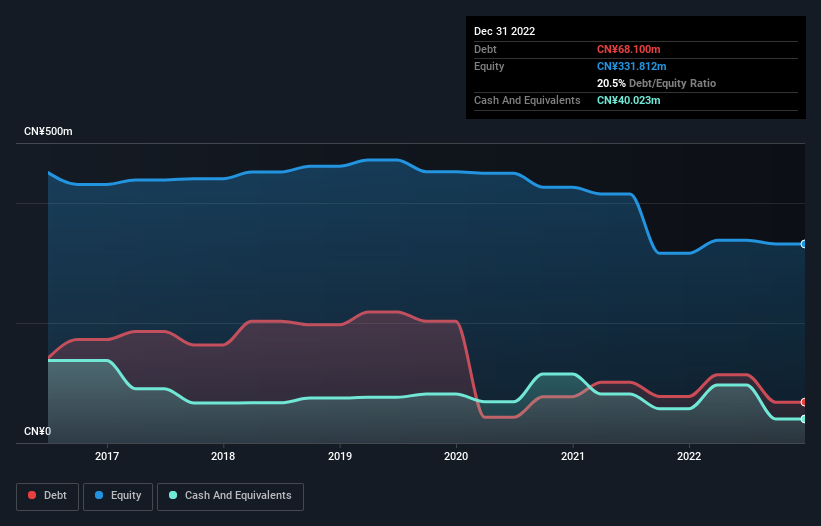This screenshot has height=526, width=821.
Task: Click the red Debt endpoint marker
Action: (x=804, y=402)
